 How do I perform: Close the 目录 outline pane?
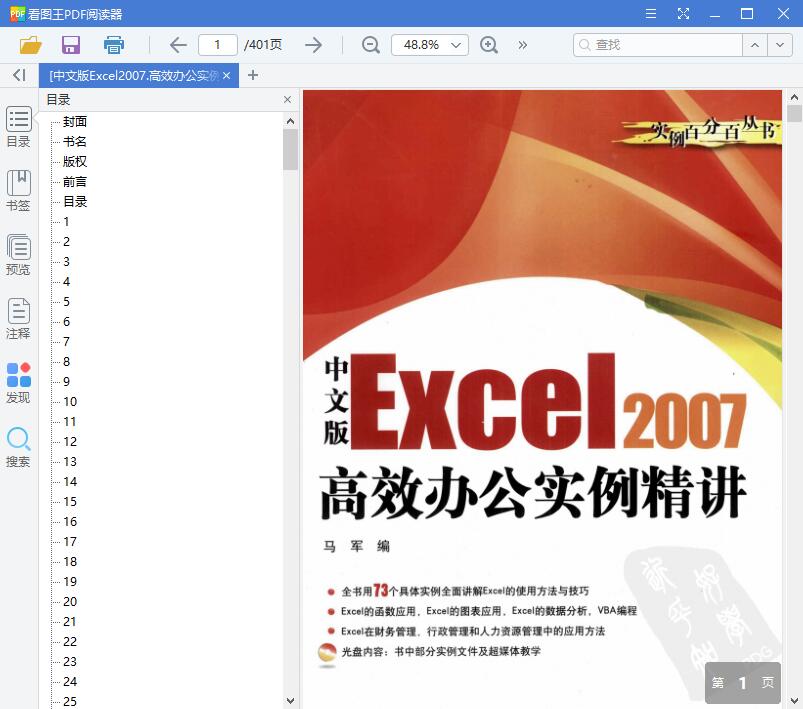coord(287,99)
